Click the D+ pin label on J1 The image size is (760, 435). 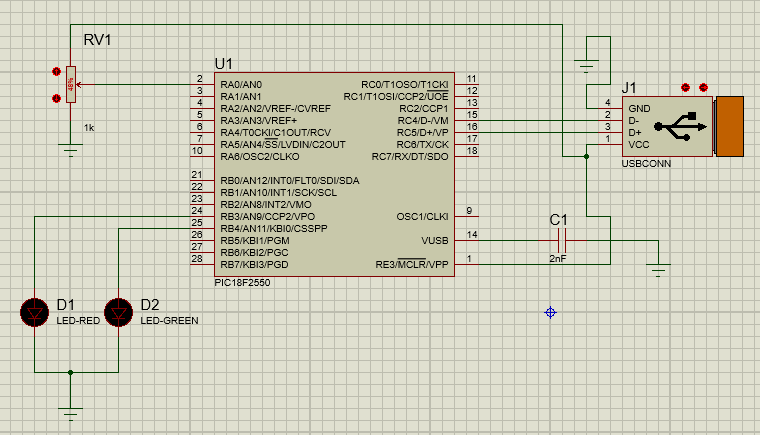(635, 132)
